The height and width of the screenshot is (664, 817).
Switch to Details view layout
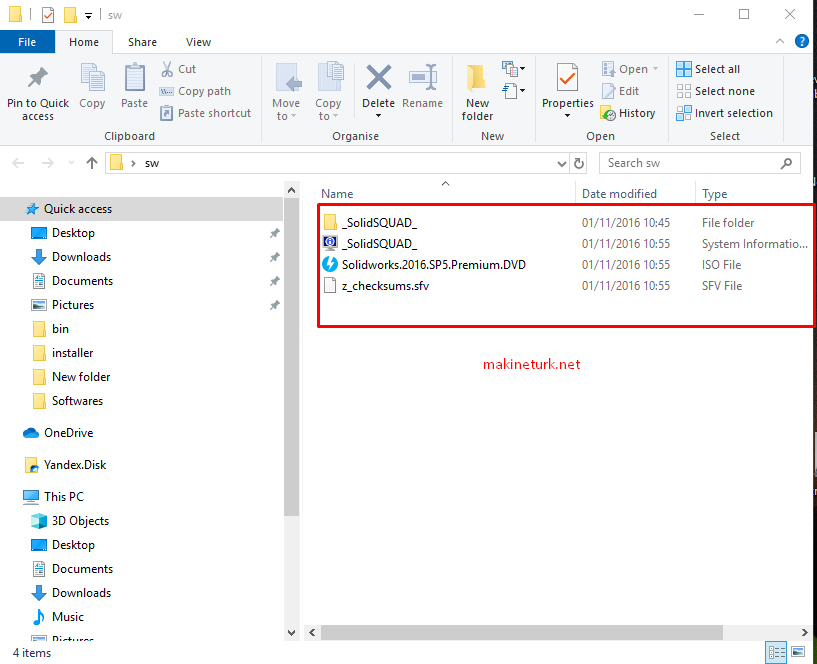click(x=776, y=652)
